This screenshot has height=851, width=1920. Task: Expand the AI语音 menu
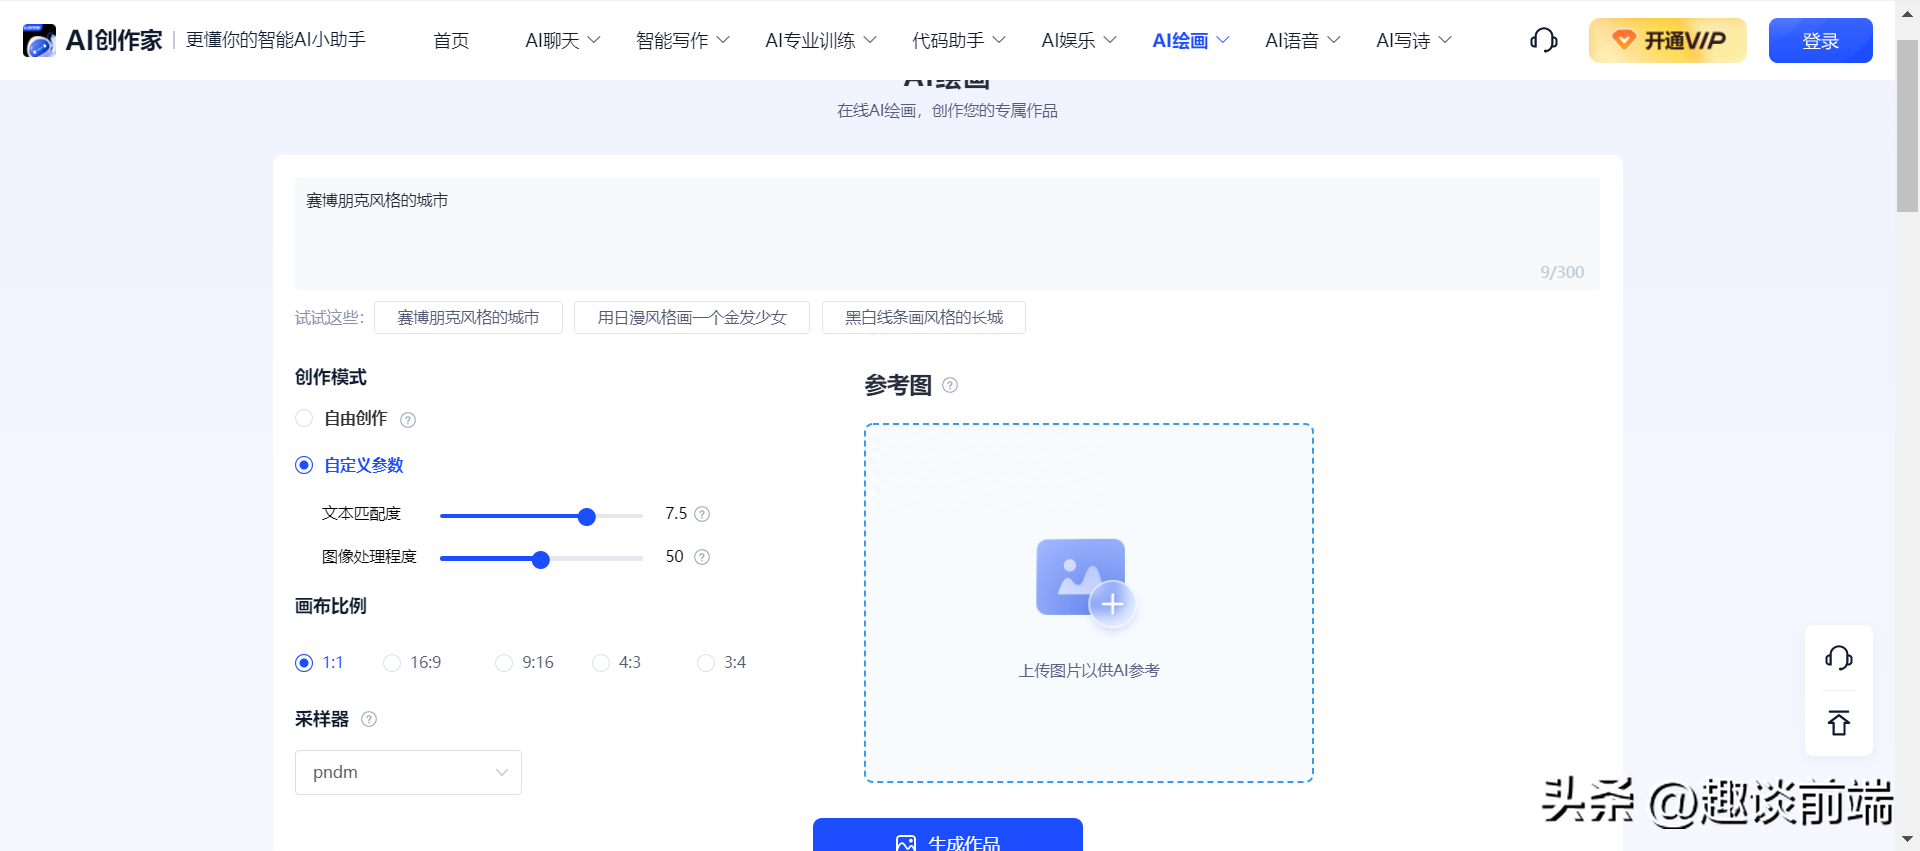tap(1303, 40)
